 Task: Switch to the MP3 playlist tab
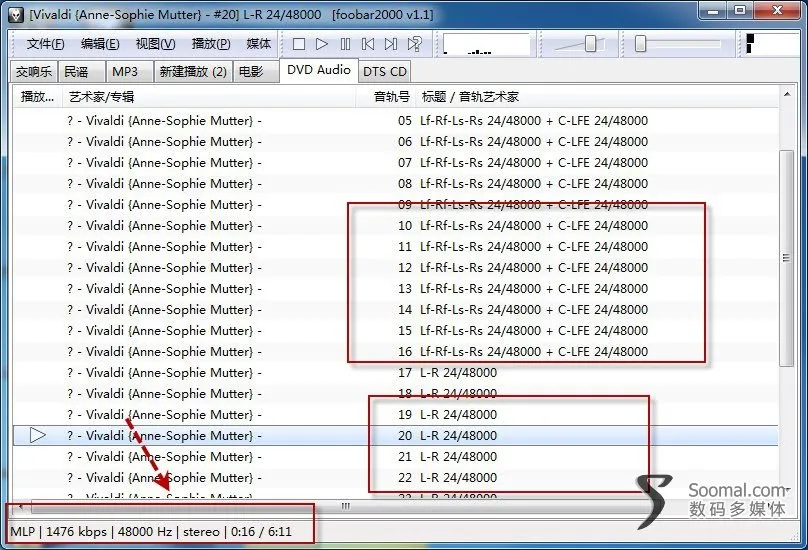(130, 72)
